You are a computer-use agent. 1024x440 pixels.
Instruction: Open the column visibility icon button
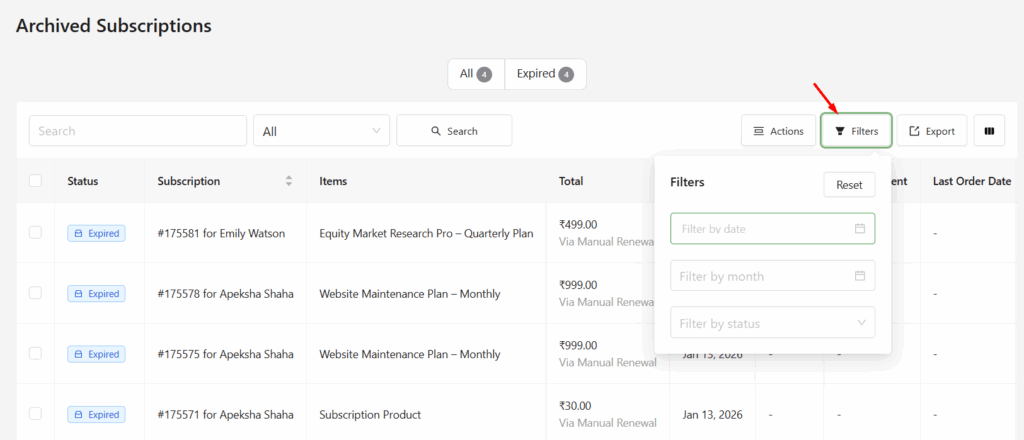pos(989,131)
